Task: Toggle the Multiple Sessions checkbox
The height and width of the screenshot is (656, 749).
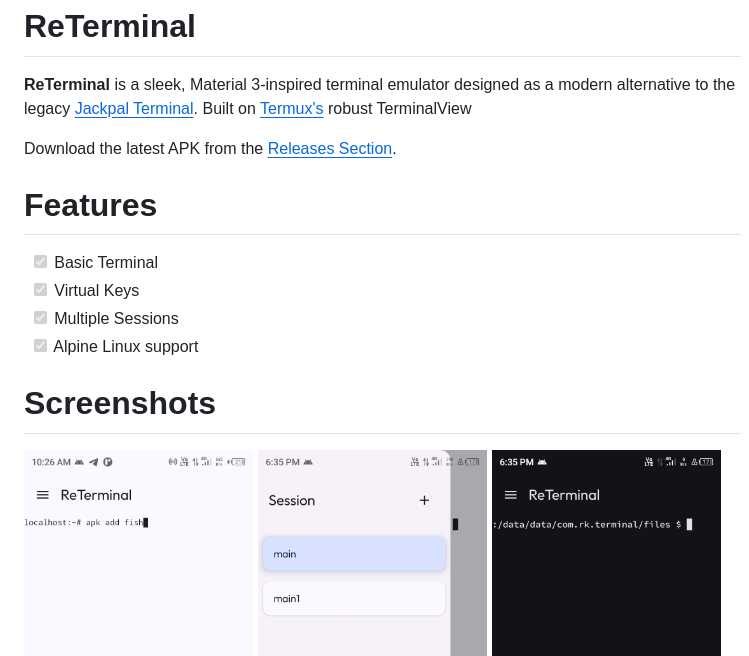Action: pos(41,318)
